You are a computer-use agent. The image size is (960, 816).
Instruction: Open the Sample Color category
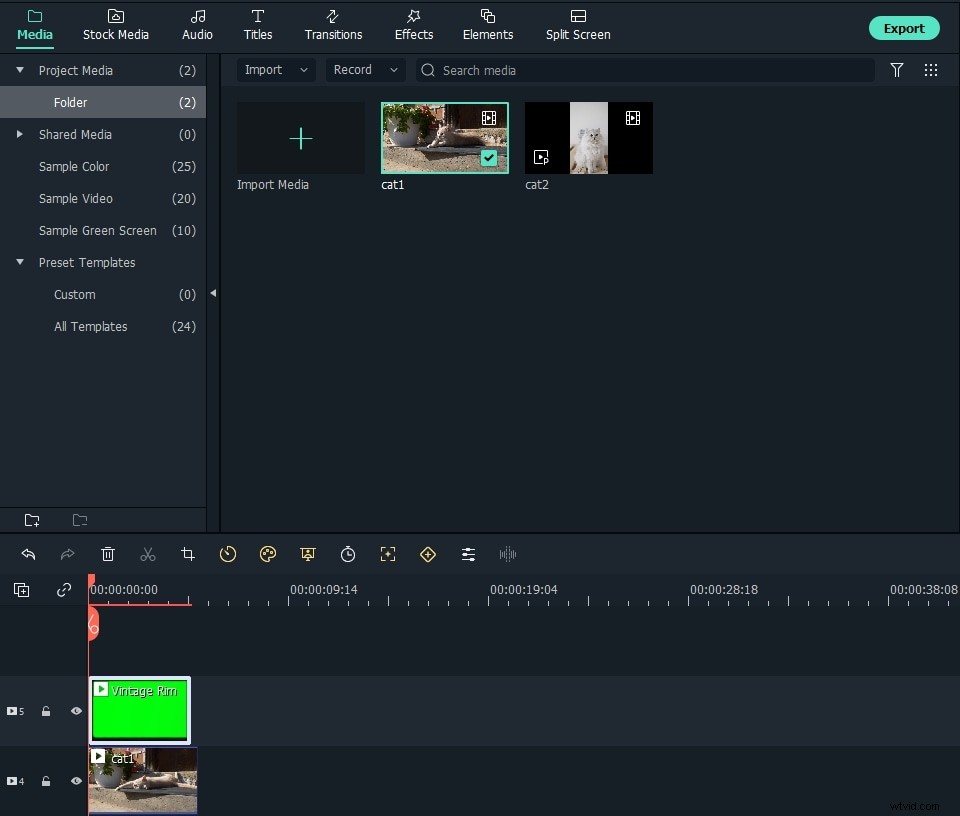[76, 166]
